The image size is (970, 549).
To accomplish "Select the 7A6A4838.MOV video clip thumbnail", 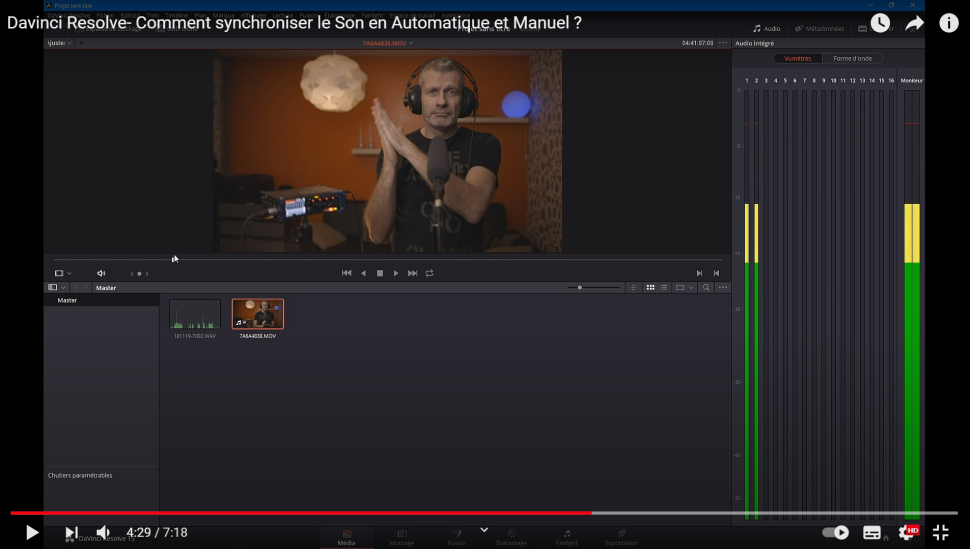I will [x=258, y=314].
